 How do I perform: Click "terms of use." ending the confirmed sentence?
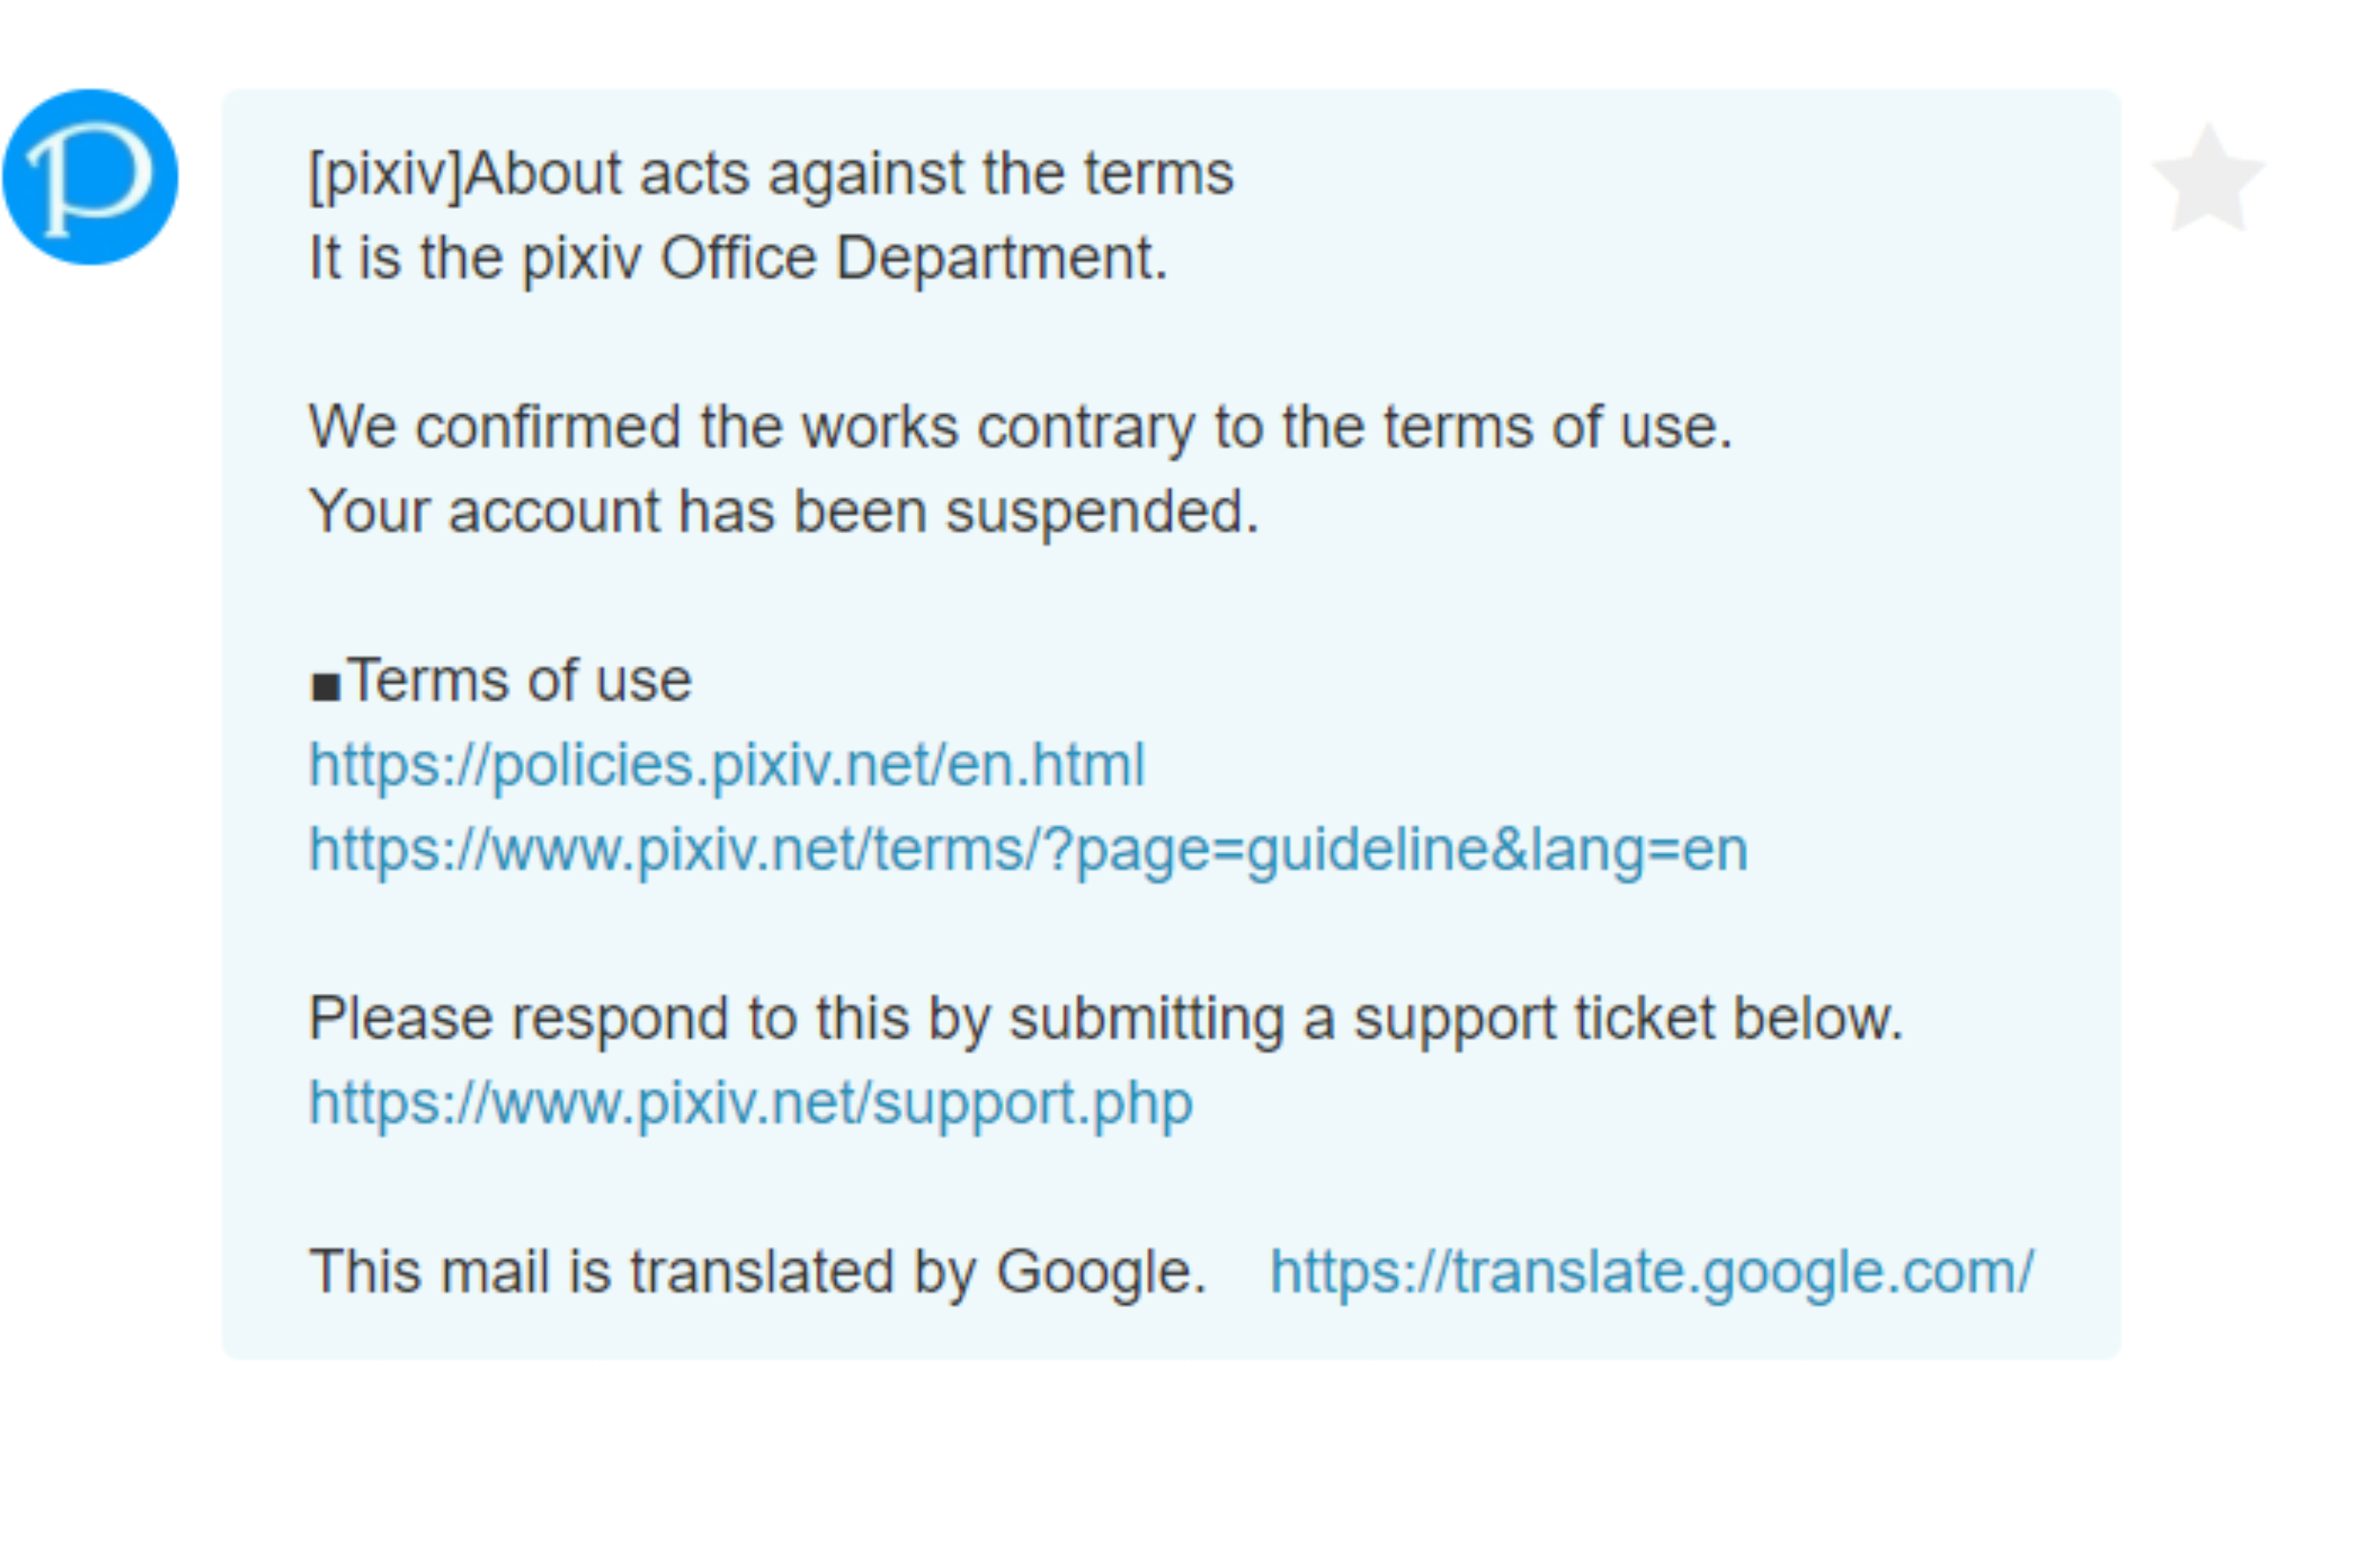point(1558,428)
